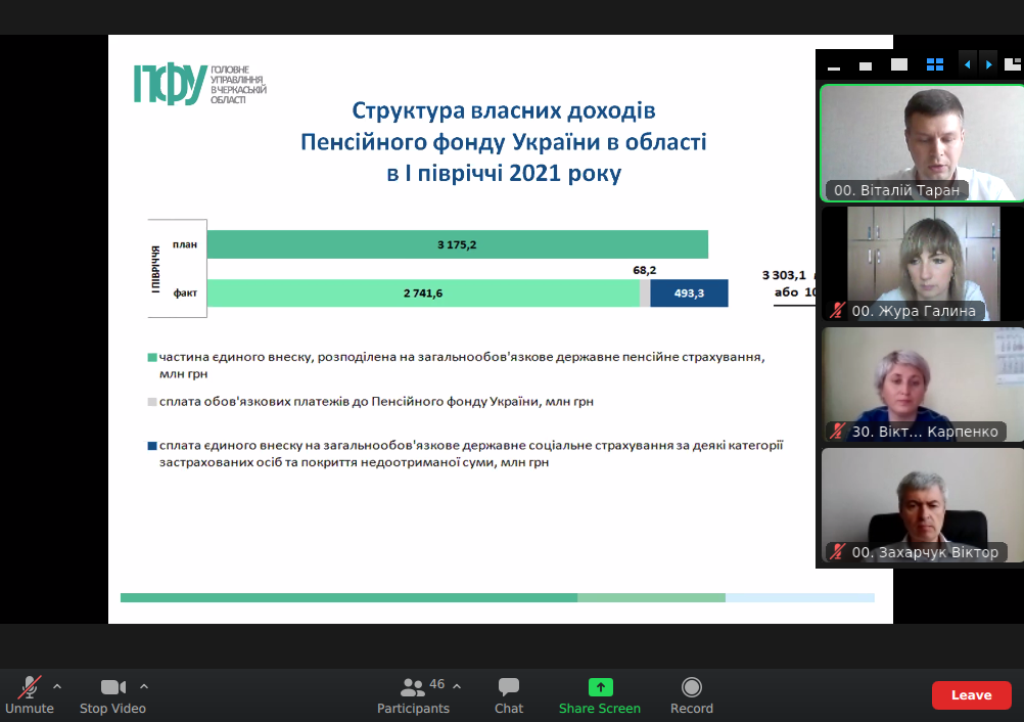Click 'ГОЛОВНЕ УПРАВЛІННЯ В ЧЕРКАСЬКІЙ ОБЛАСТІ' logo text

[x=238, y=84]
